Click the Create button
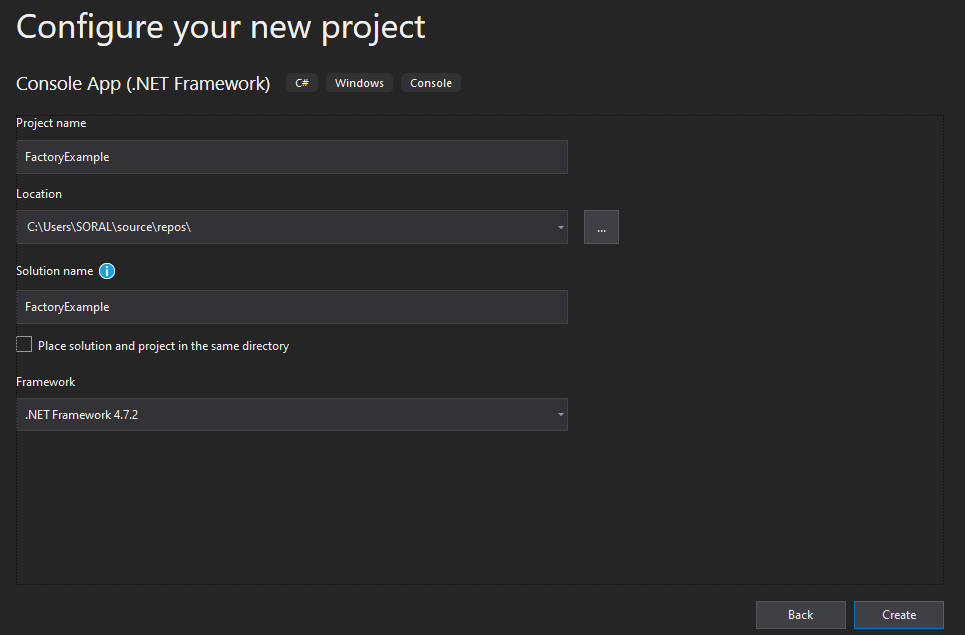 [898, 614]
